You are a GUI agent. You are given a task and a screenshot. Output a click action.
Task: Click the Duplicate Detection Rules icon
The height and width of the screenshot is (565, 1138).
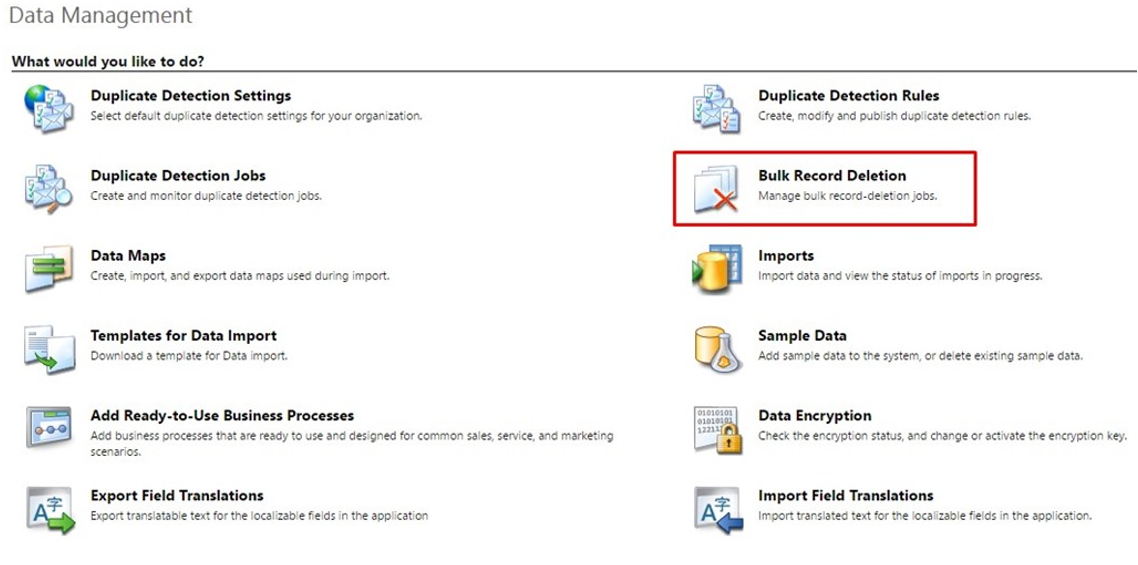coord(716,109)
